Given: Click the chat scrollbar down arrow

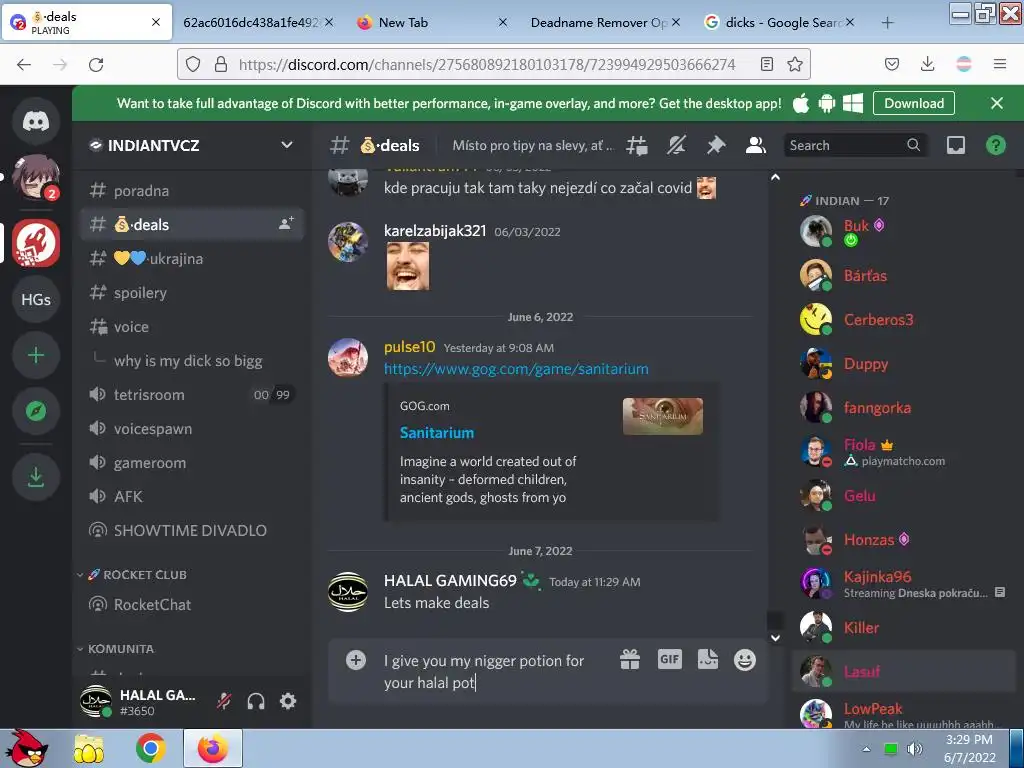Looking at the screenshot, I should [x=775, y=638].
